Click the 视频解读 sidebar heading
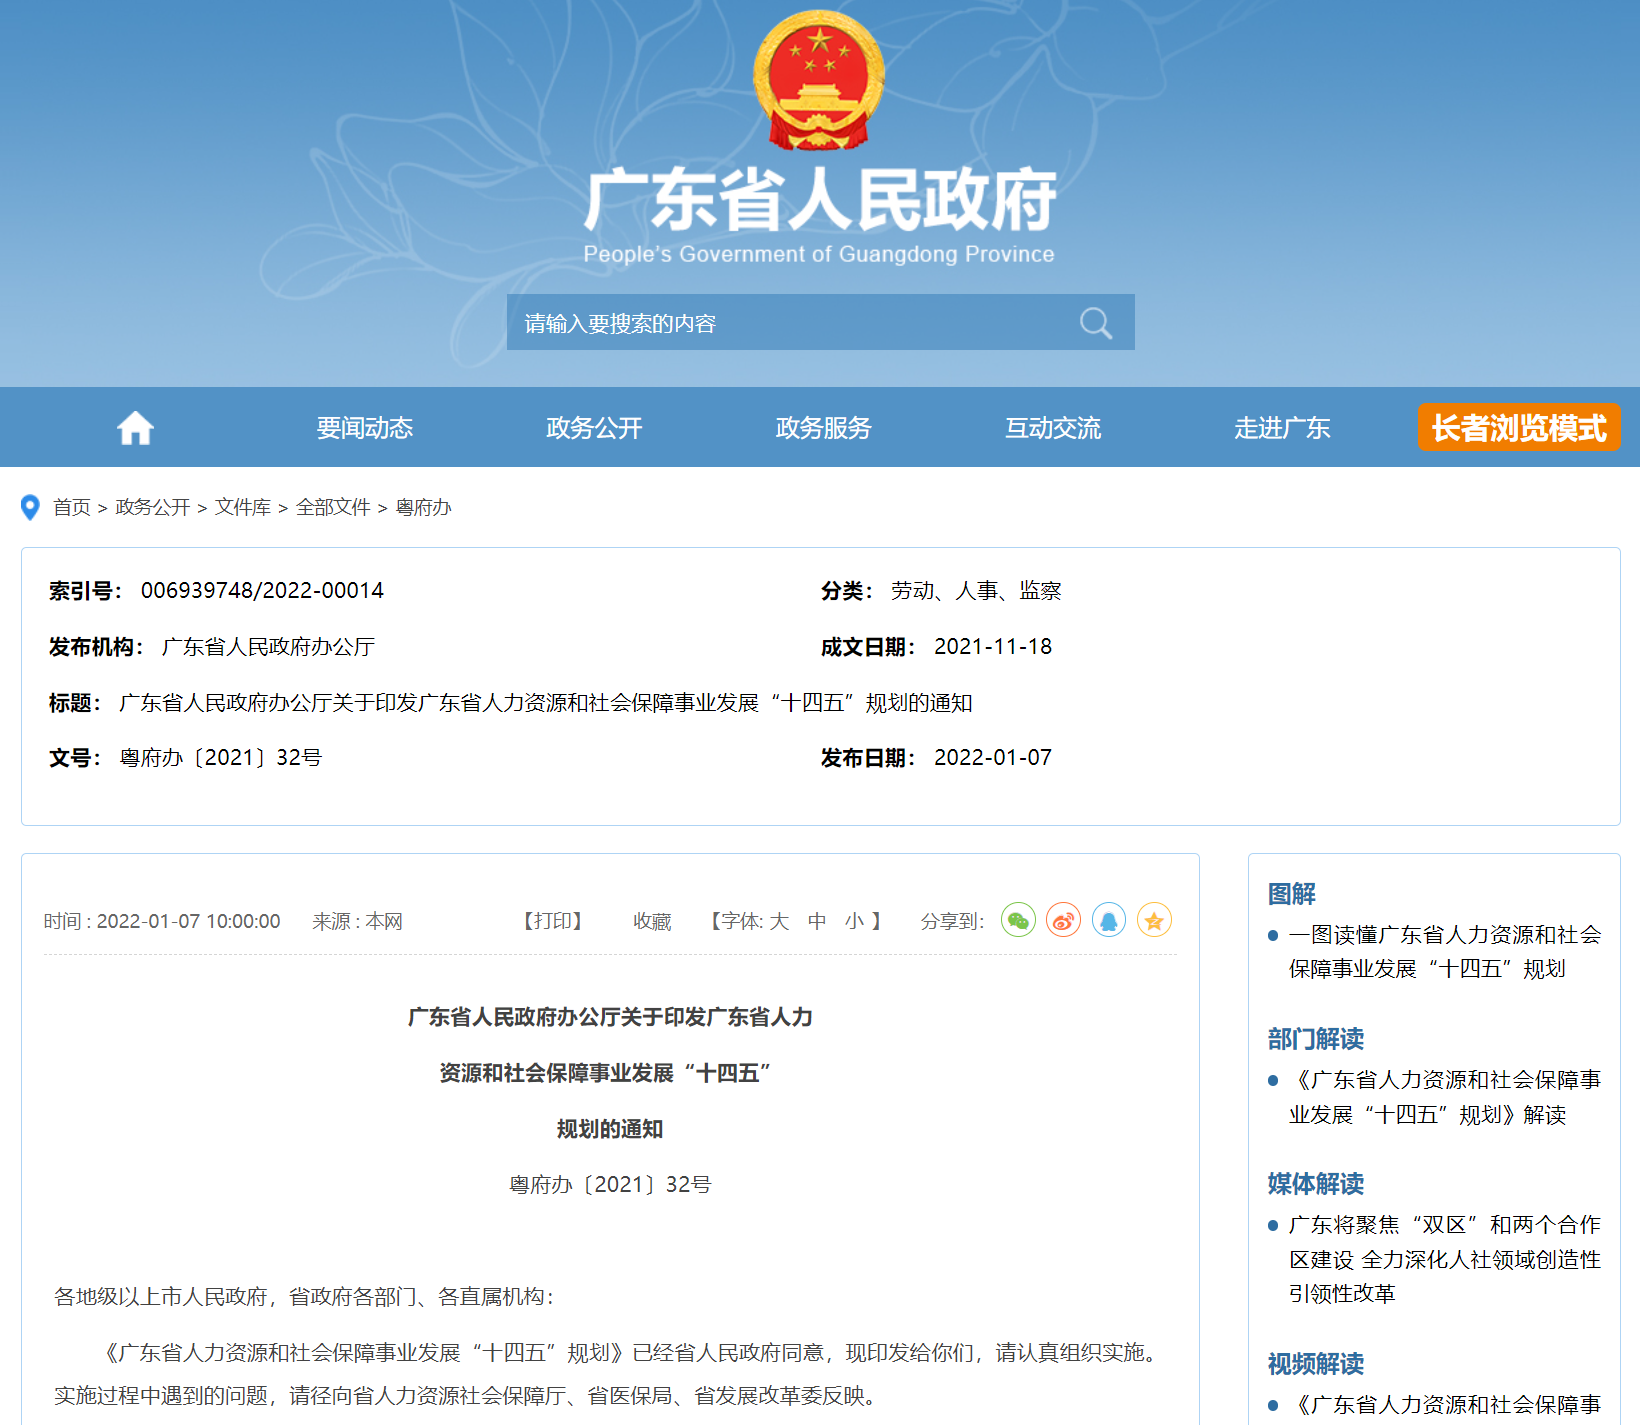The width and height of the screenshot is (1640, 1425). 1316,1364
